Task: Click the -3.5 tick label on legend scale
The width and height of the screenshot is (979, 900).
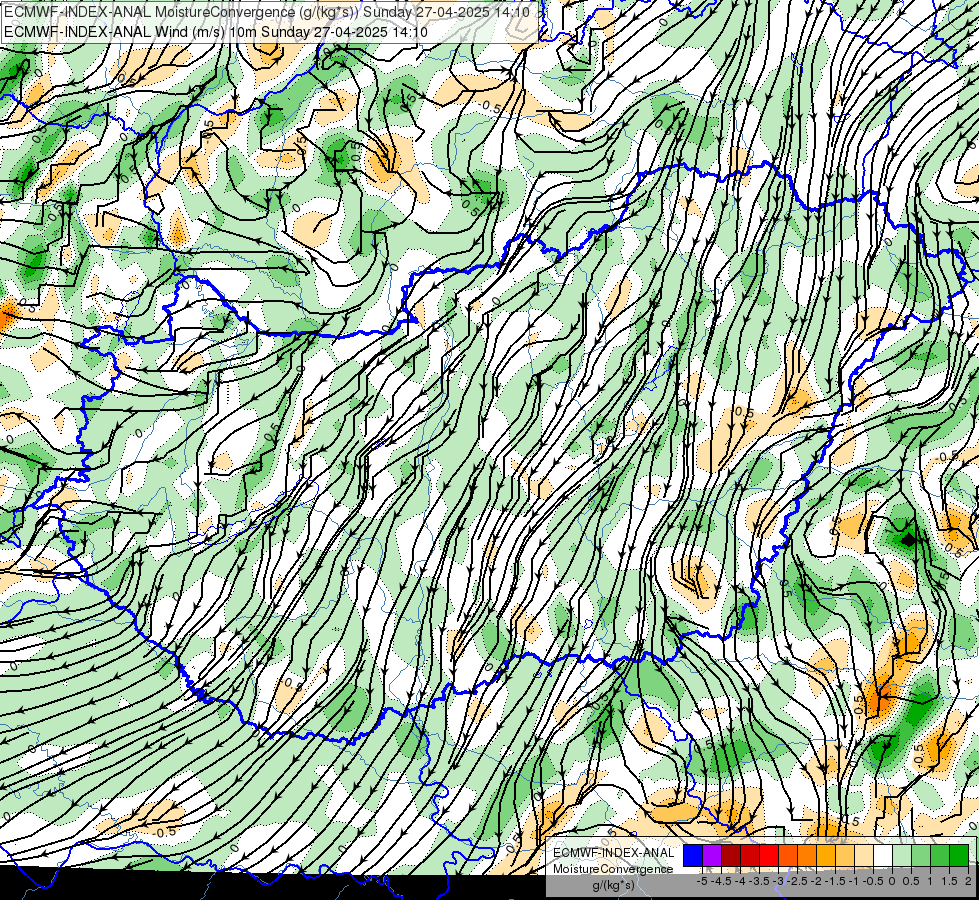Action: [759, 881]
